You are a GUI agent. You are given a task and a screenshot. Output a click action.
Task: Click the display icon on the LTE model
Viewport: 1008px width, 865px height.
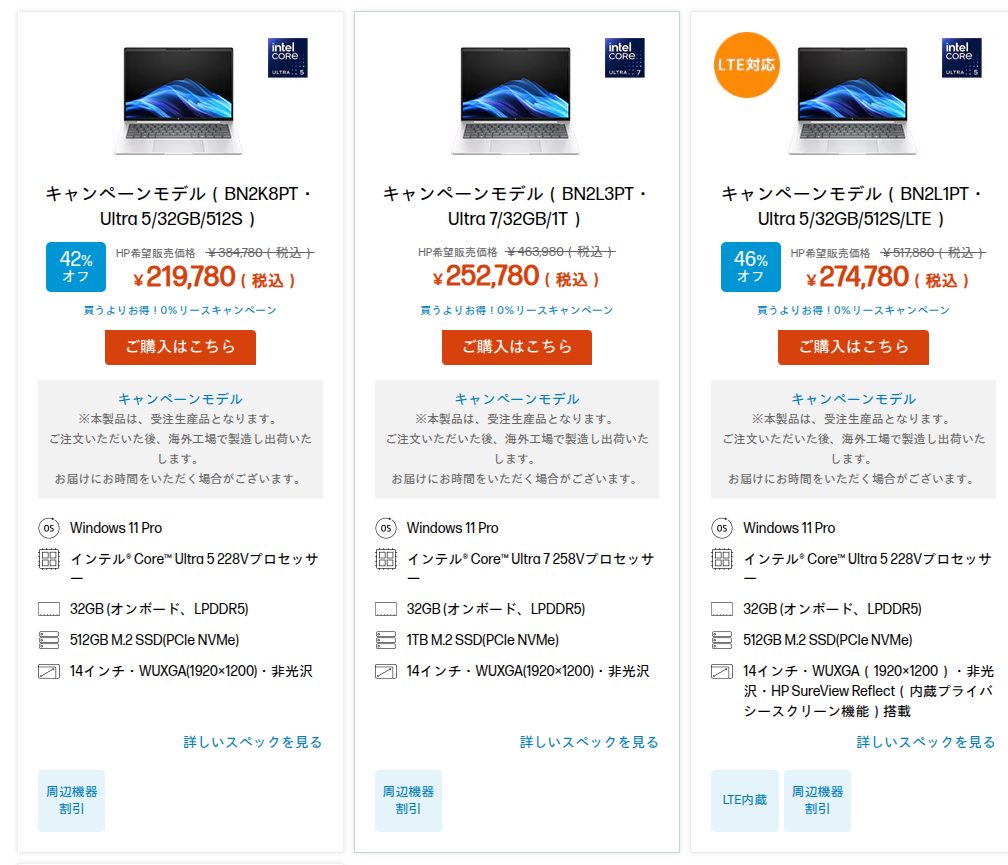tap(722, 672)
